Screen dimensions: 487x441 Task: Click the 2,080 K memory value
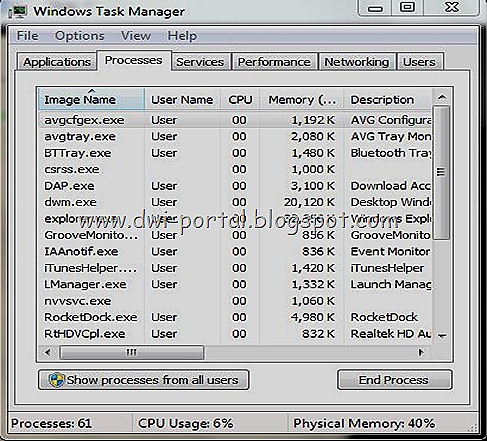(x=313, y=137)
